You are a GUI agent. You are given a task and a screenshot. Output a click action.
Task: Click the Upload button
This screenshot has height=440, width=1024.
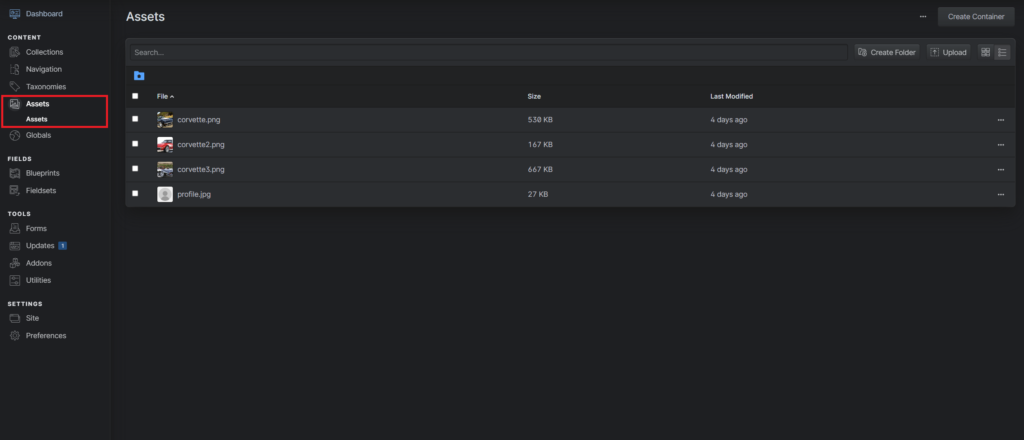click(x=948, y=52)
